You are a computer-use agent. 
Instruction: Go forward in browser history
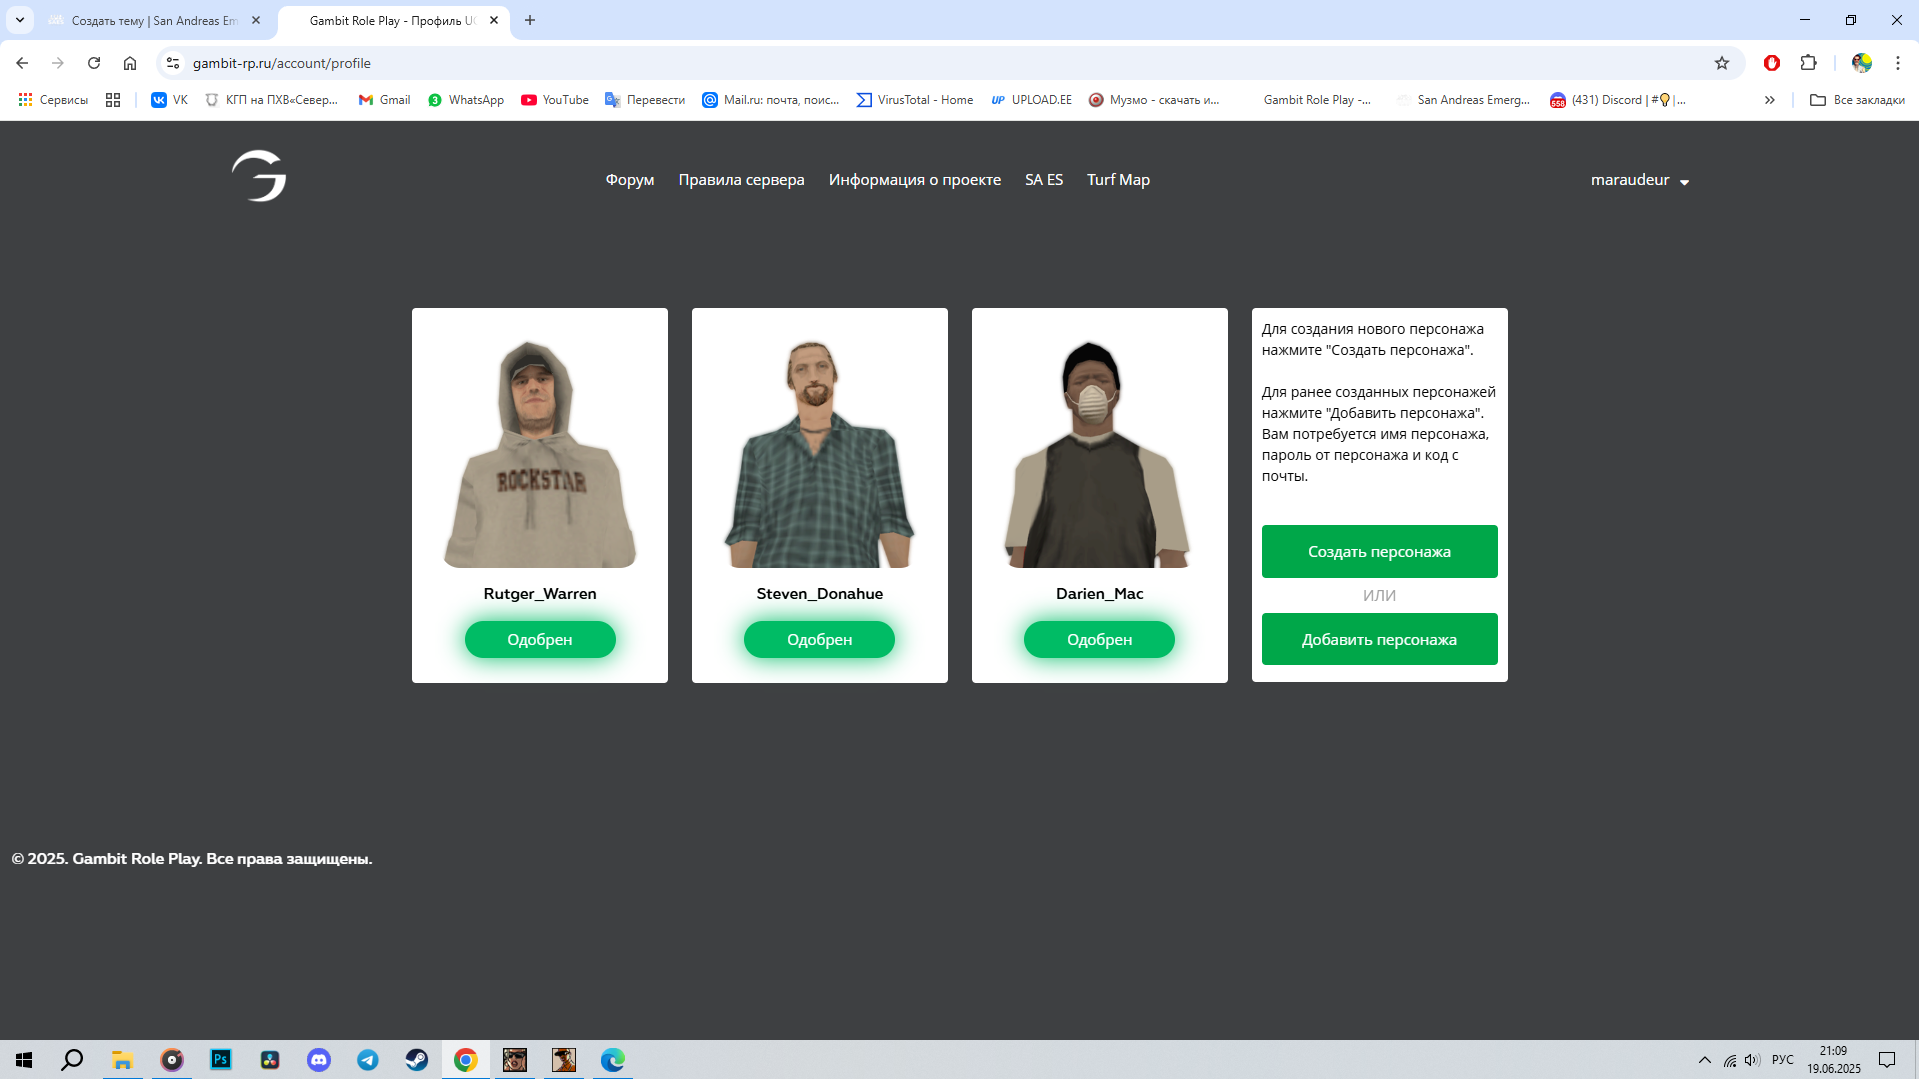(x=58, y=63)
